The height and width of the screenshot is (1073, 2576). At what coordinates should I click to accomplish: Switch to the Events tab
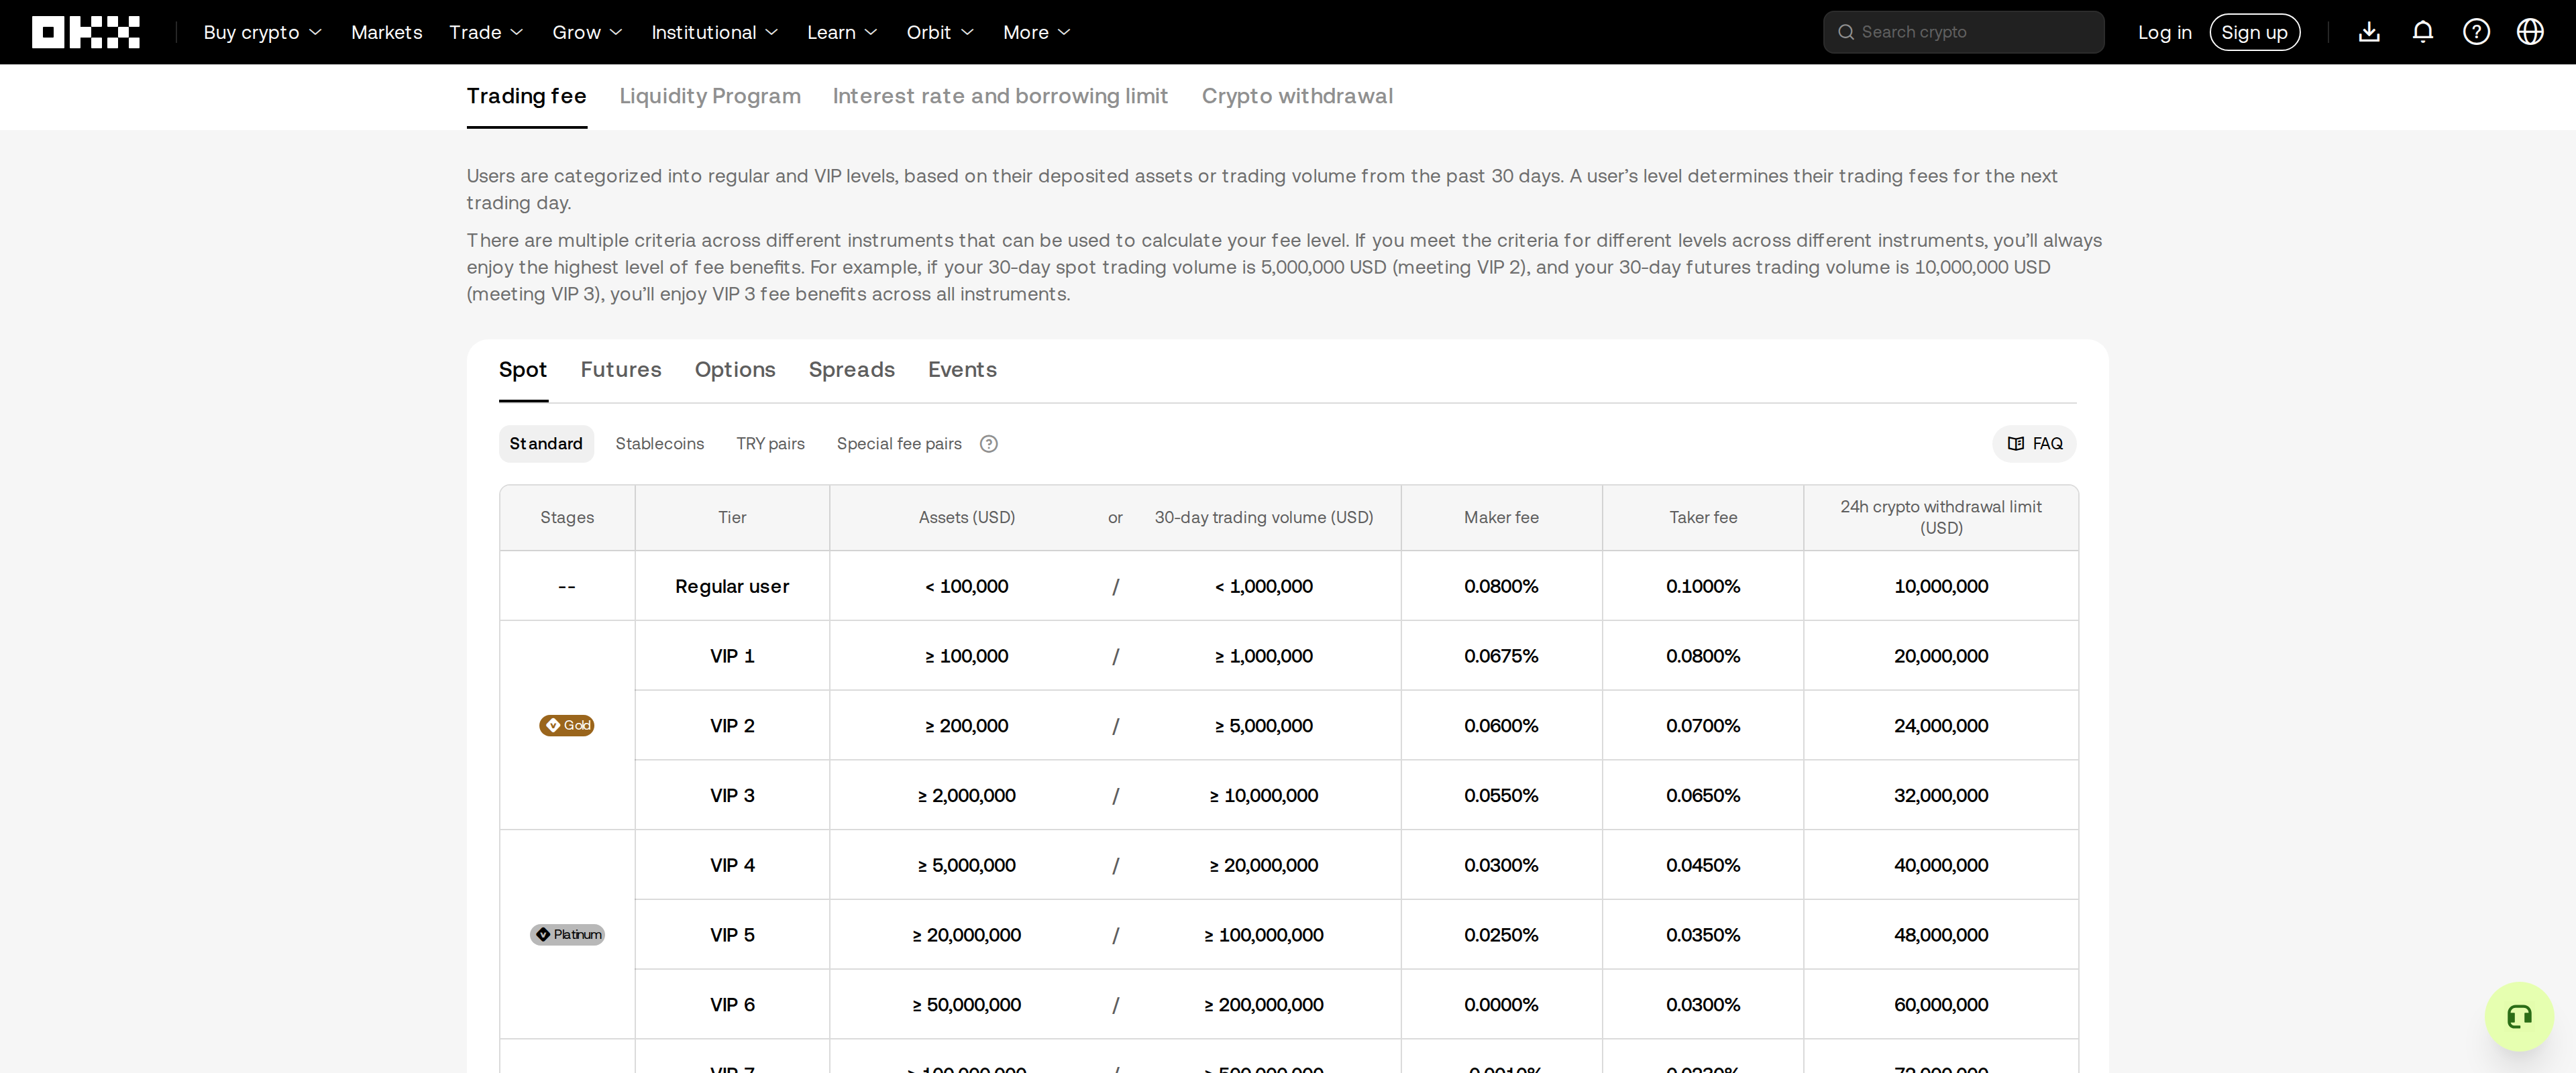point(962,369)
